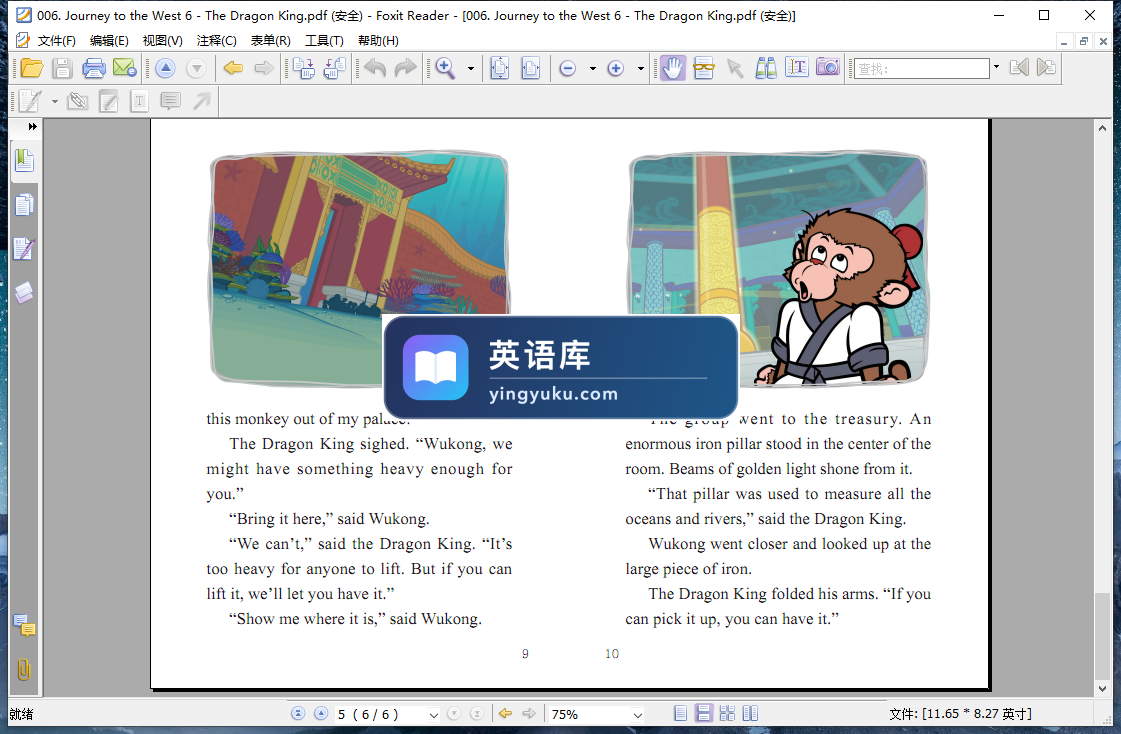Open the 帮助(H) menu
The image size is (1121, 734).
378,41
